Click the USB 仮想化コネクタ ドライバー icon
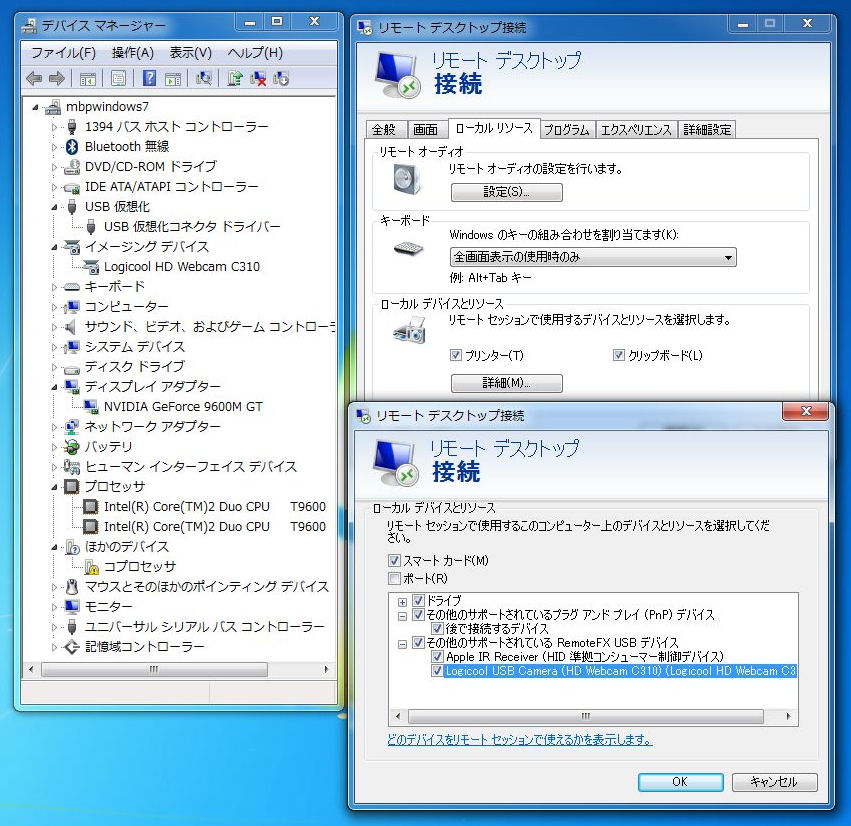 [91, 226]
